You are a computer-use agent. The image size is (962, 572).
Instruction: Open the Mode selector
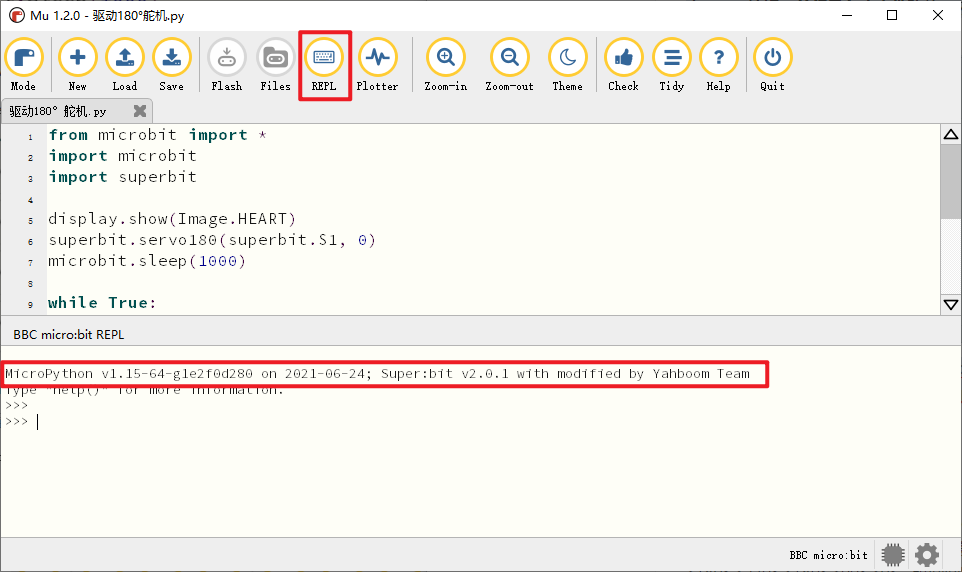tap(23, 65)
